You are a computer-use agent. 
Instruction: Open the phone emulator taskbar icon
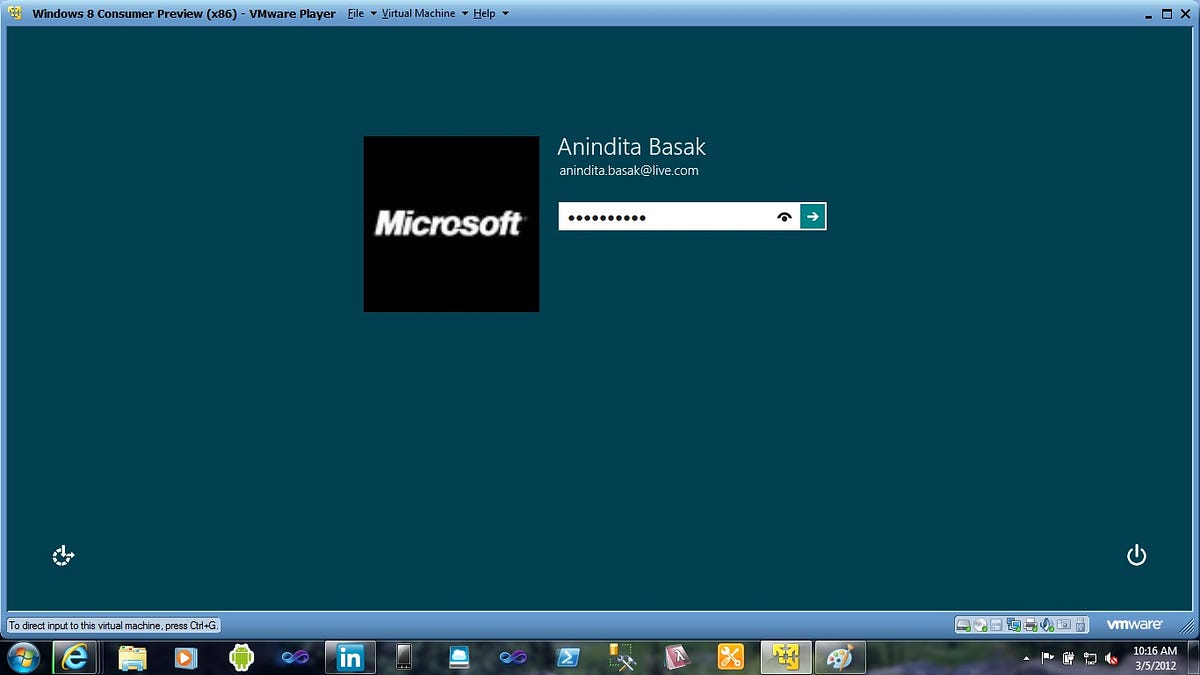pos(404,657)
